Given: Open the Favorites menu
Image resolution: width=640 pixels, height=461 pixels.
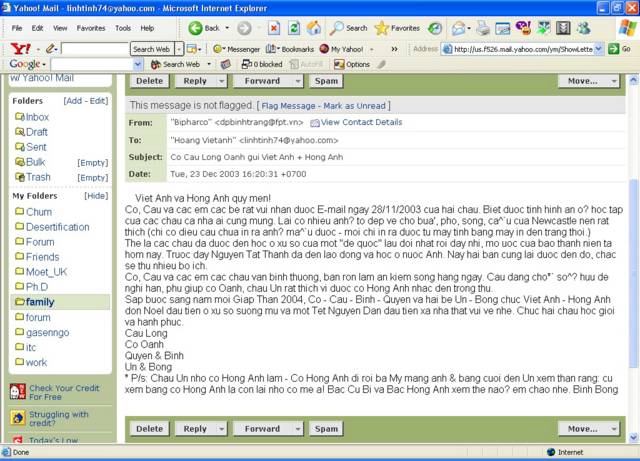Looking at the screenshot, I should 91,28.
